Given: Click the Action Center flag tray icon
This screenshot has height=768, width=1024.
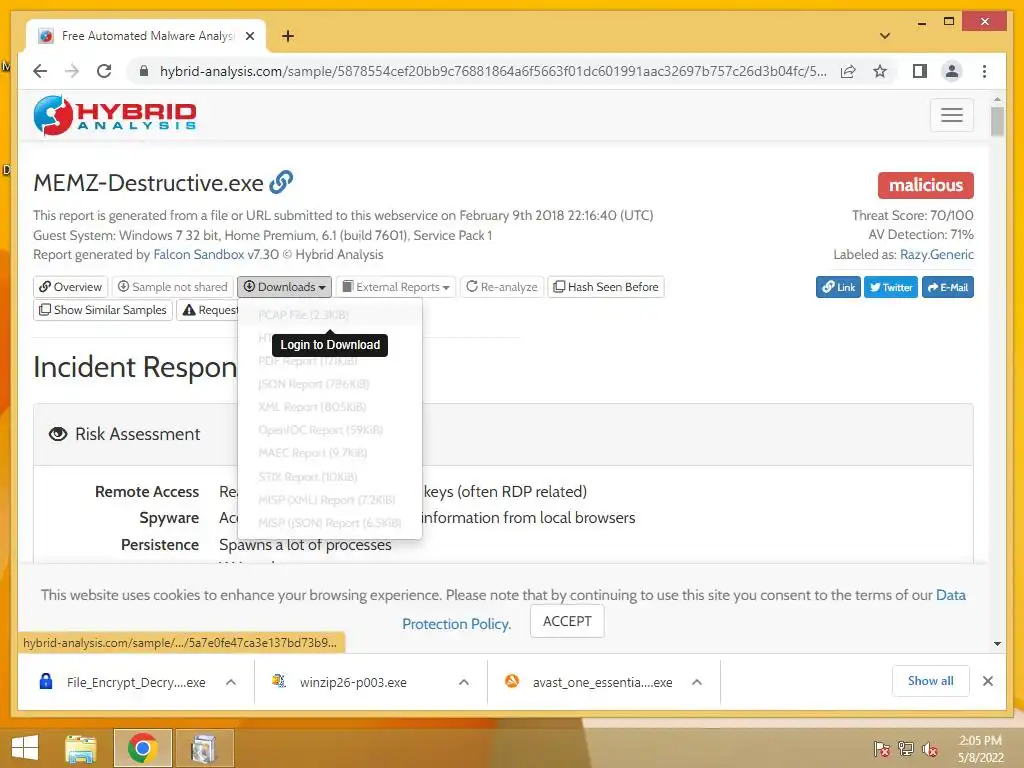Looking at the screenshot, I should [x=882, y=749].
